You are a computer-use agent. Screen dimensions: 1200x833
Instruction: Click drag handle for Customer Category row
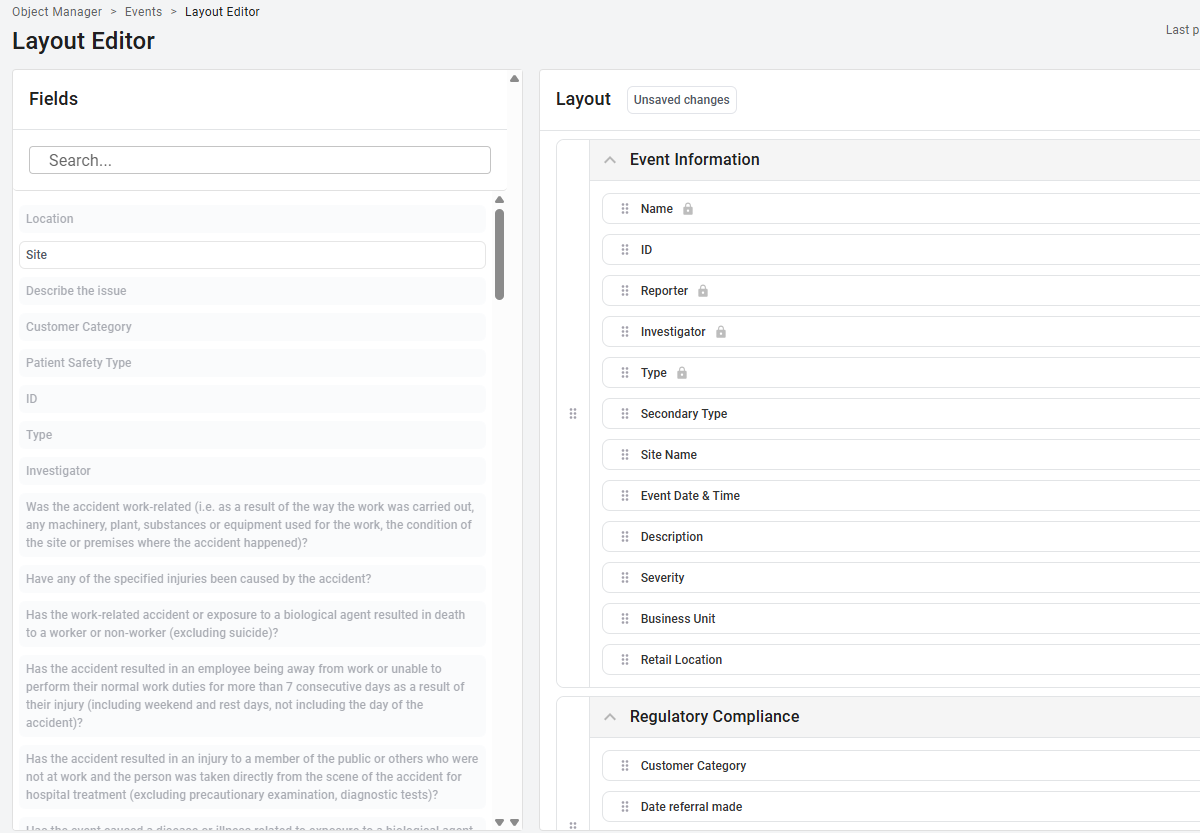[x=625, y=766]
